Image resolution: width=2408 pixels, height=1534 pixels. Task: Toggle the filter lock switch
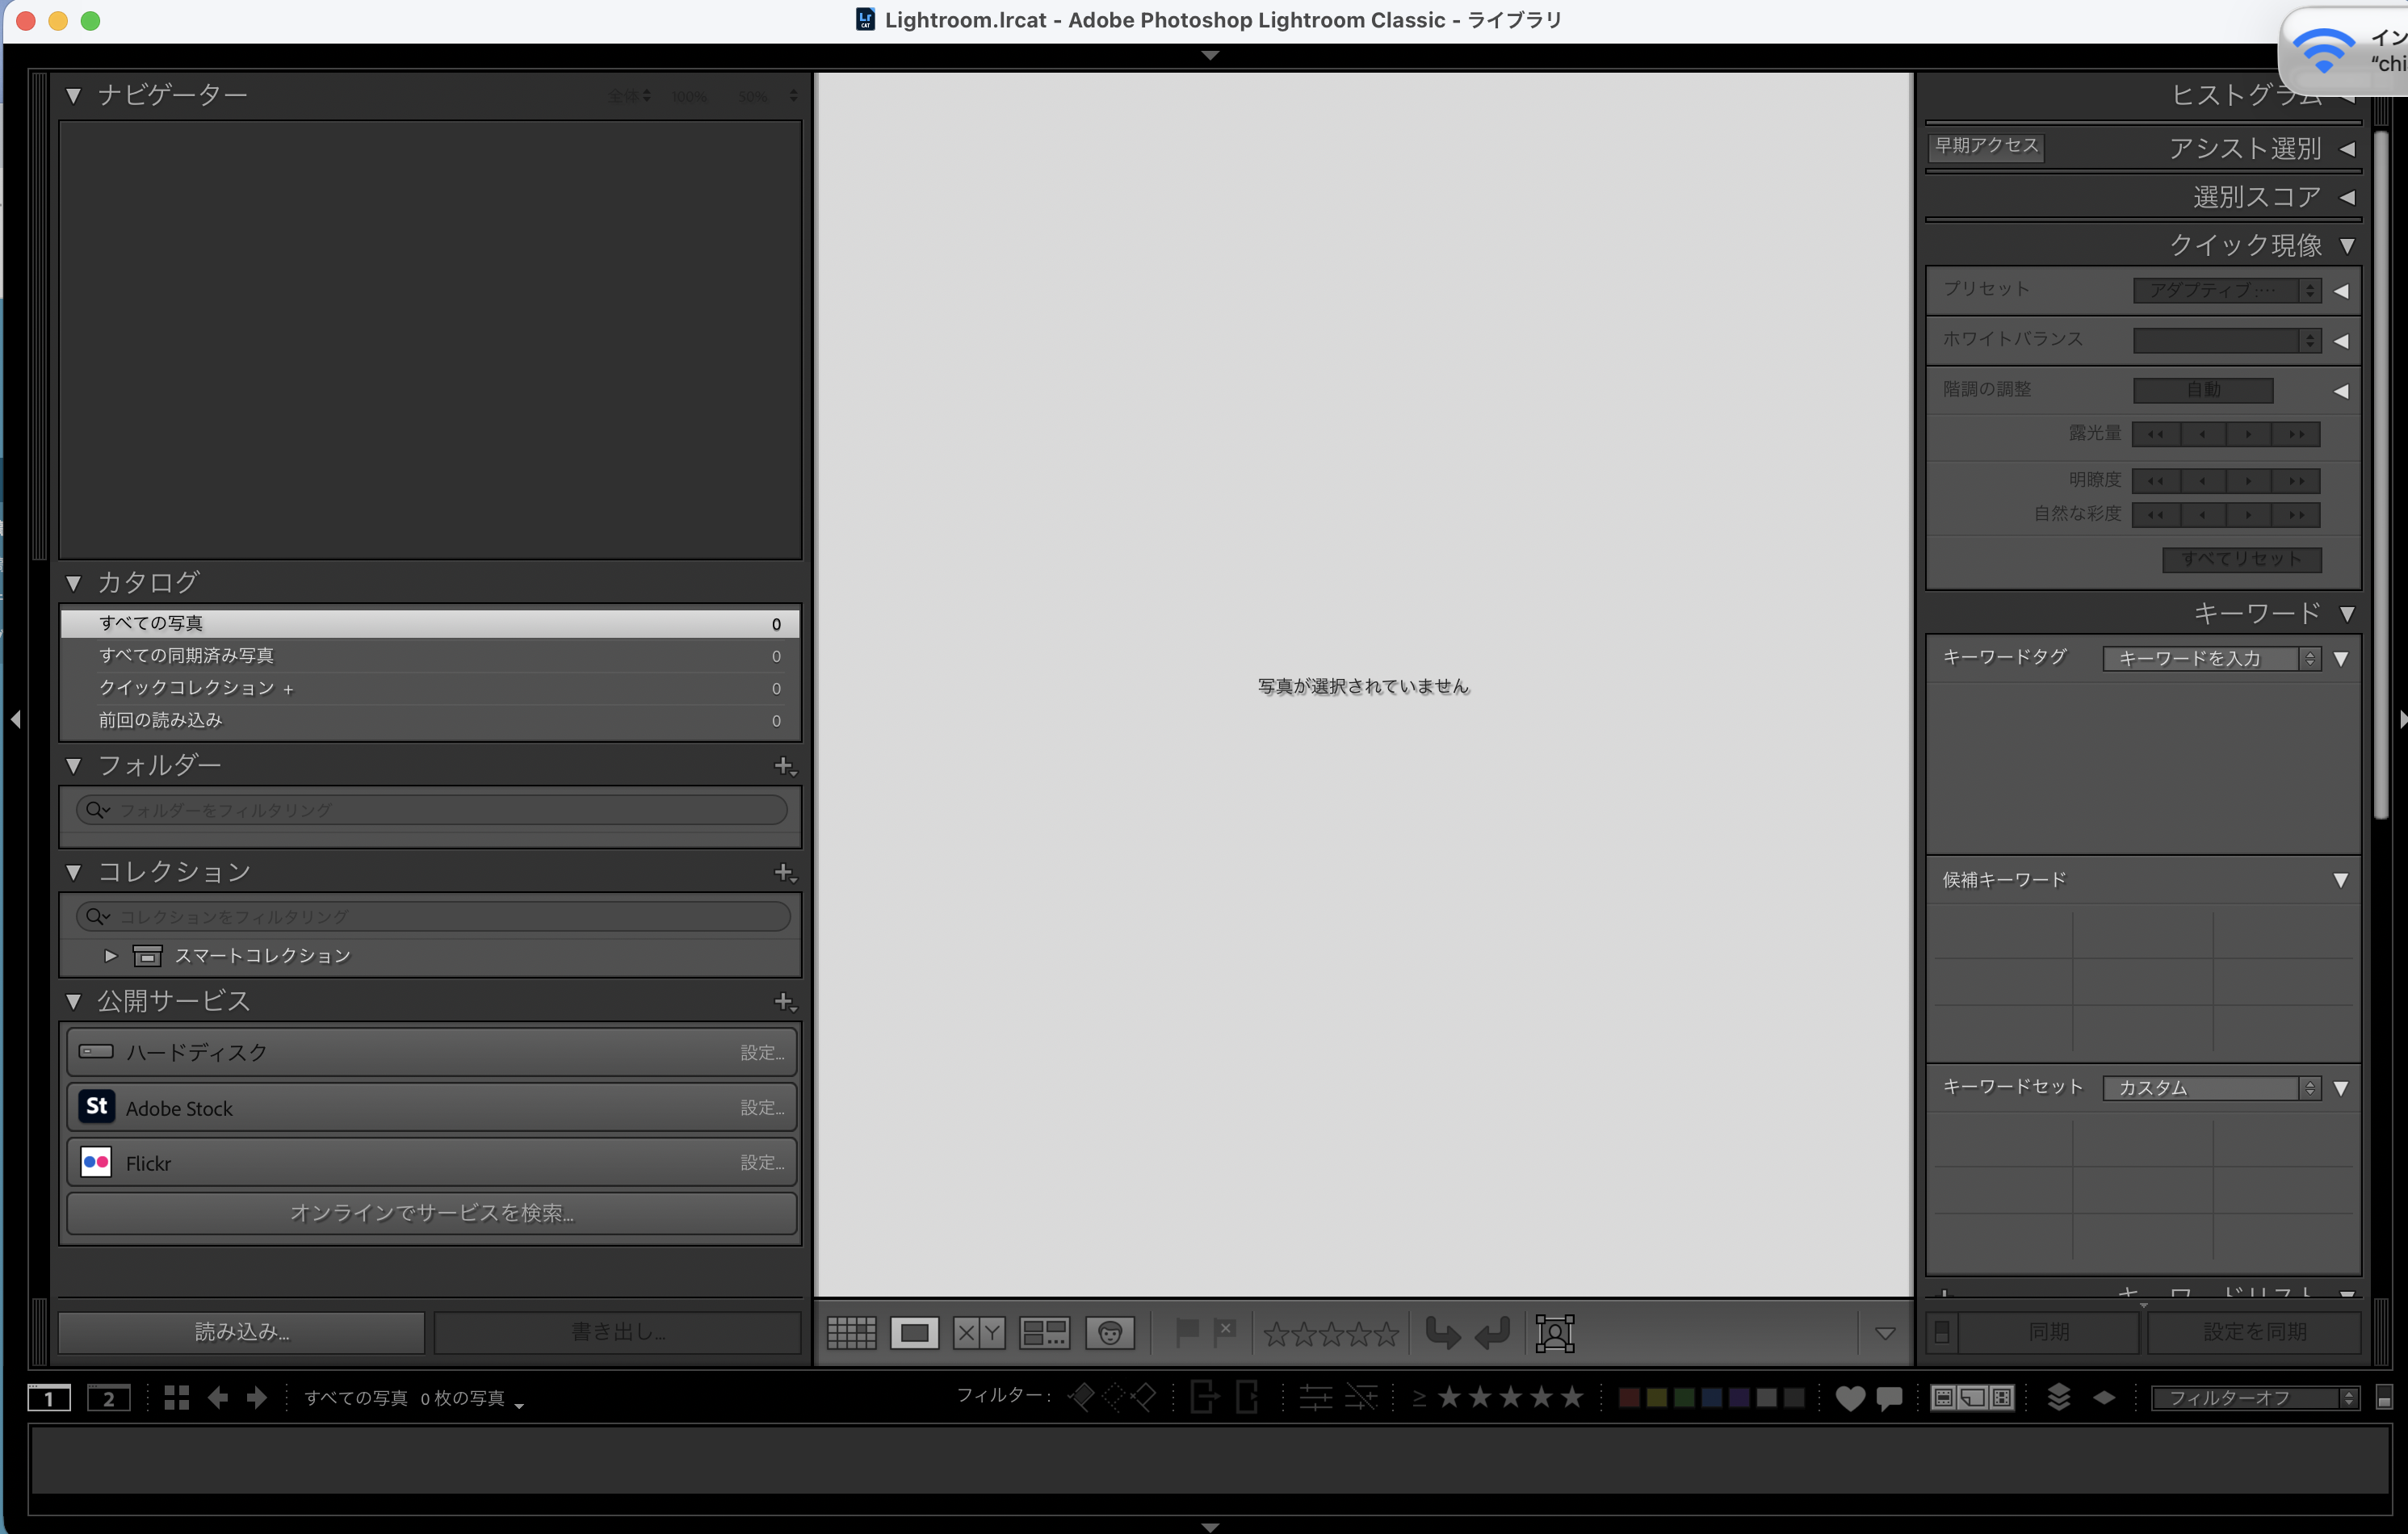pyautogui.click(x=2384, y=1398)
